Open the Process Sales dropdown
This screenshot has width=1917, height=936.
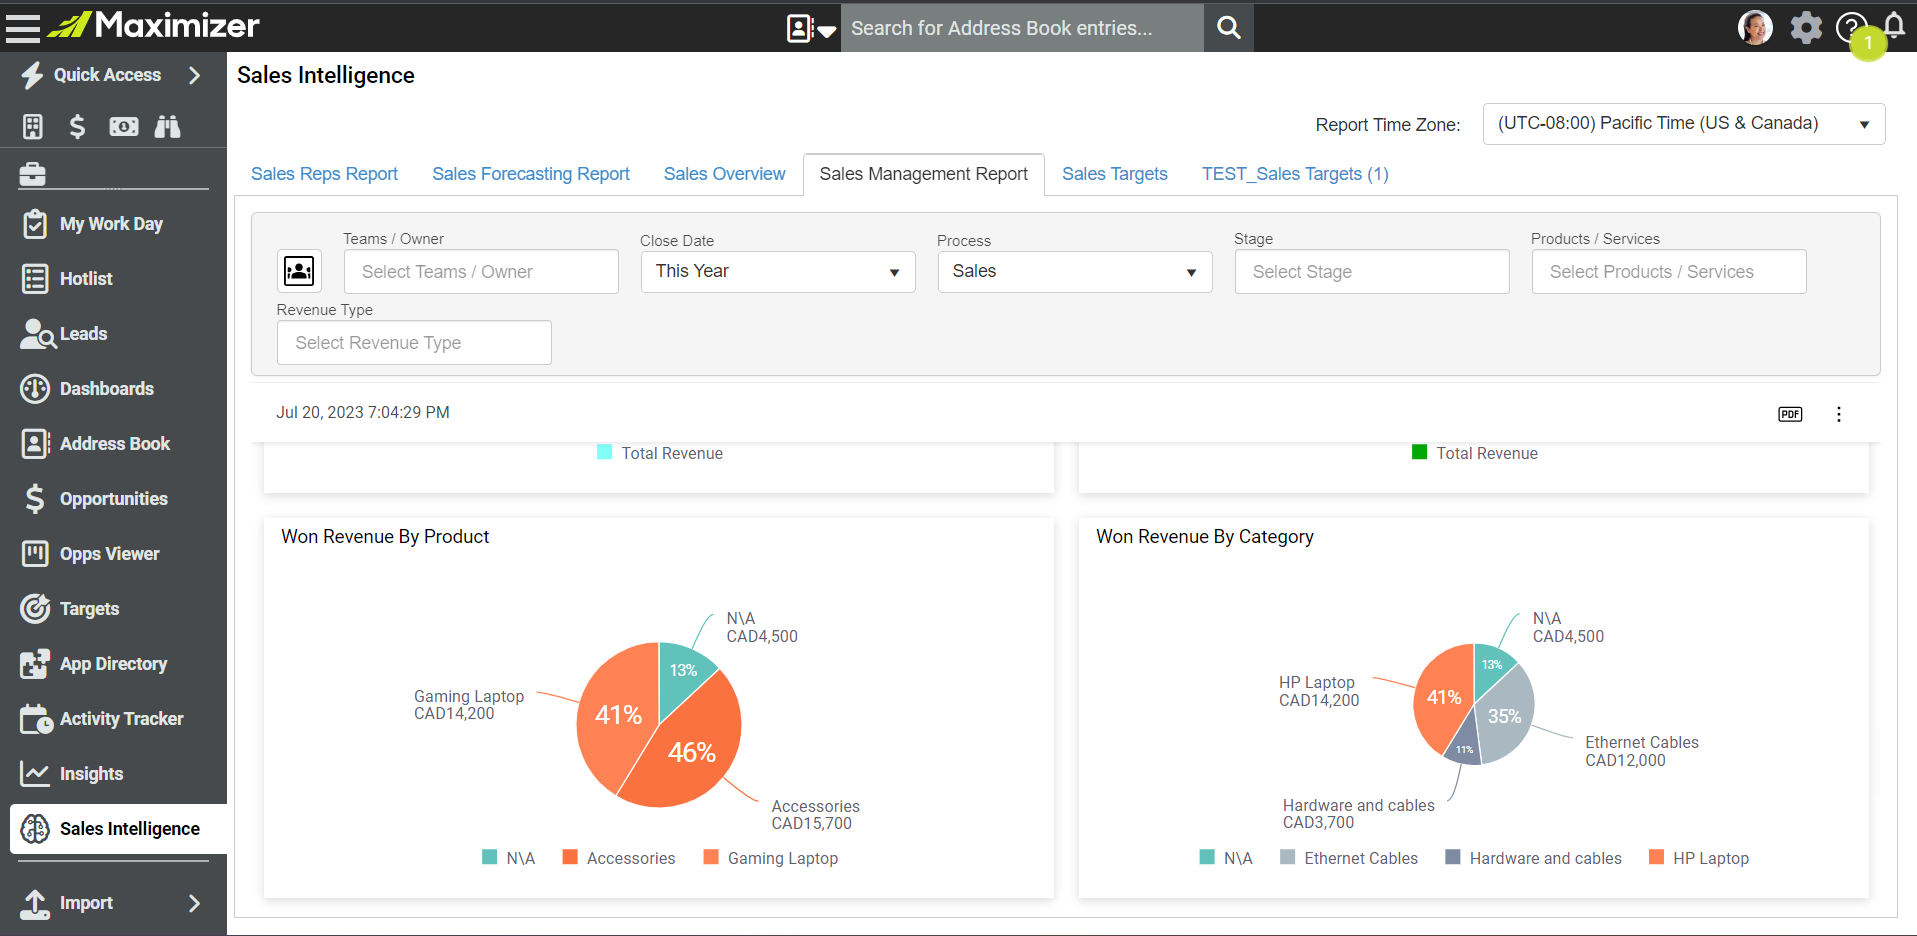pyautogui.click(x=1075, y=272)
